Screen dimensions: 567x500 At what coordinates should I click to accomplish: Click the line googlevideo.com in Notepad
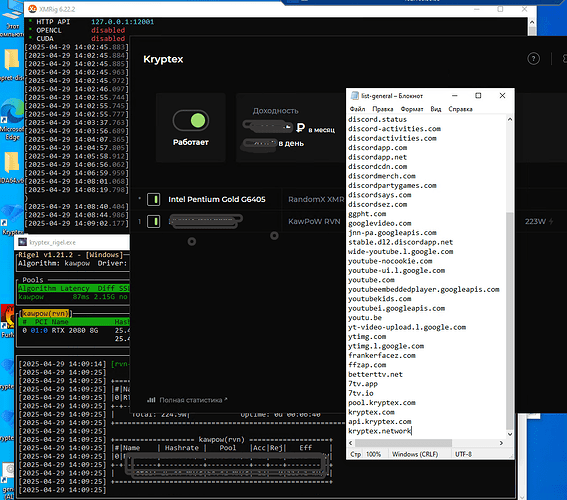coord(380,223)
